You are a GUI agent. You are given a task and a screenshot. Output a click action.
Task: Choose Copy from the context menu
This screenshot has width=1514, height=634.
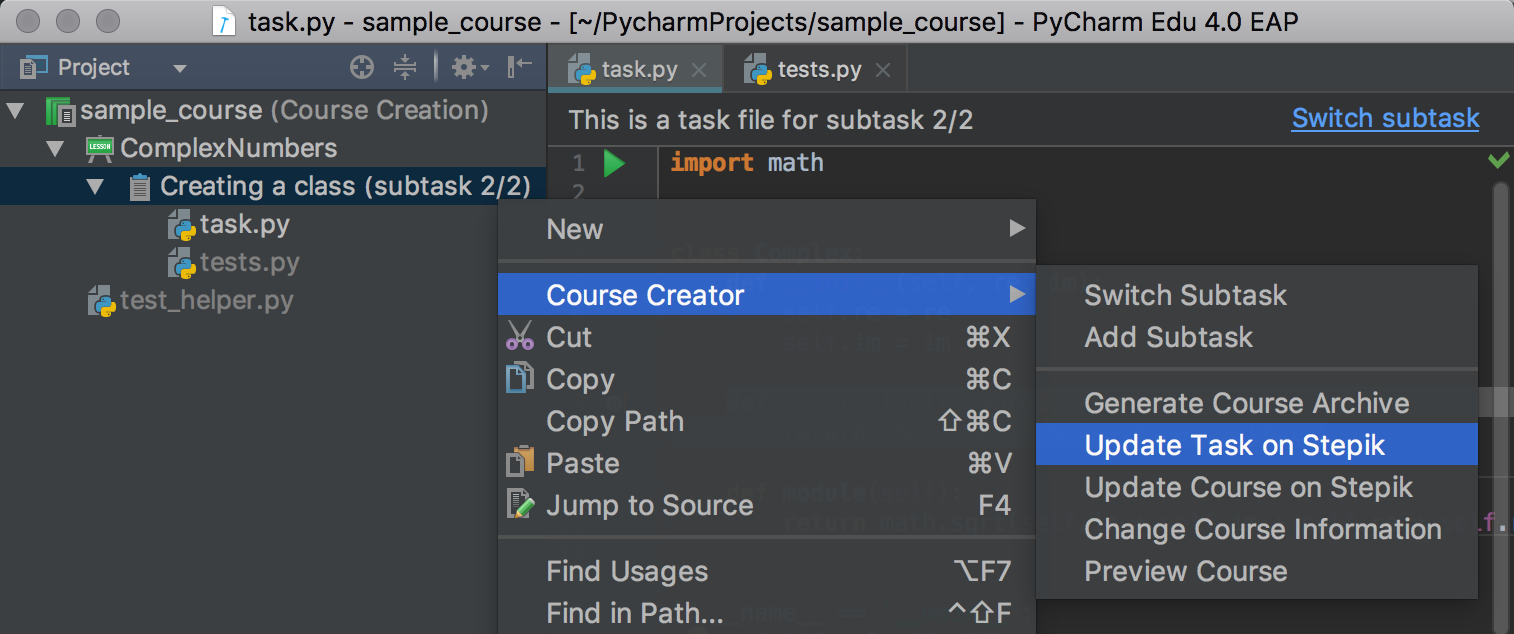(767, 379)
